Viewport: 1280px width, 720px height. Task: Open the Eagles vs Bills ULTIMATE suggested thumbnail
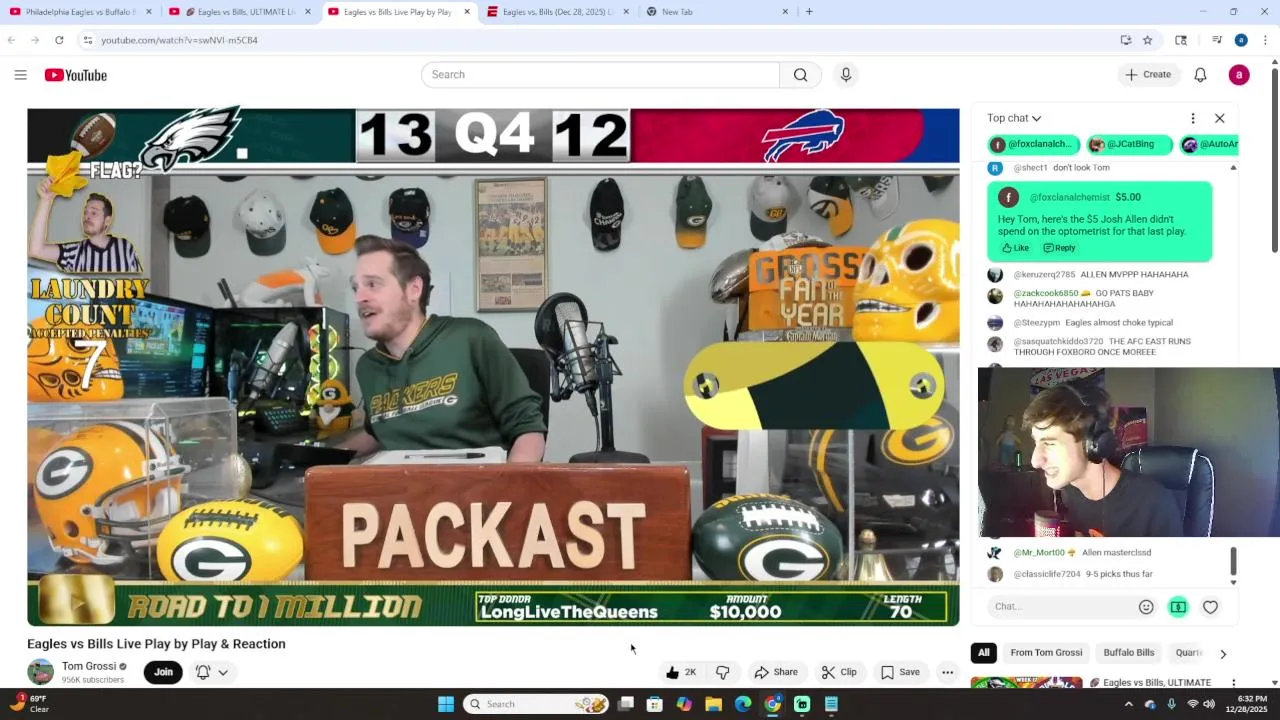[1026, 683]
